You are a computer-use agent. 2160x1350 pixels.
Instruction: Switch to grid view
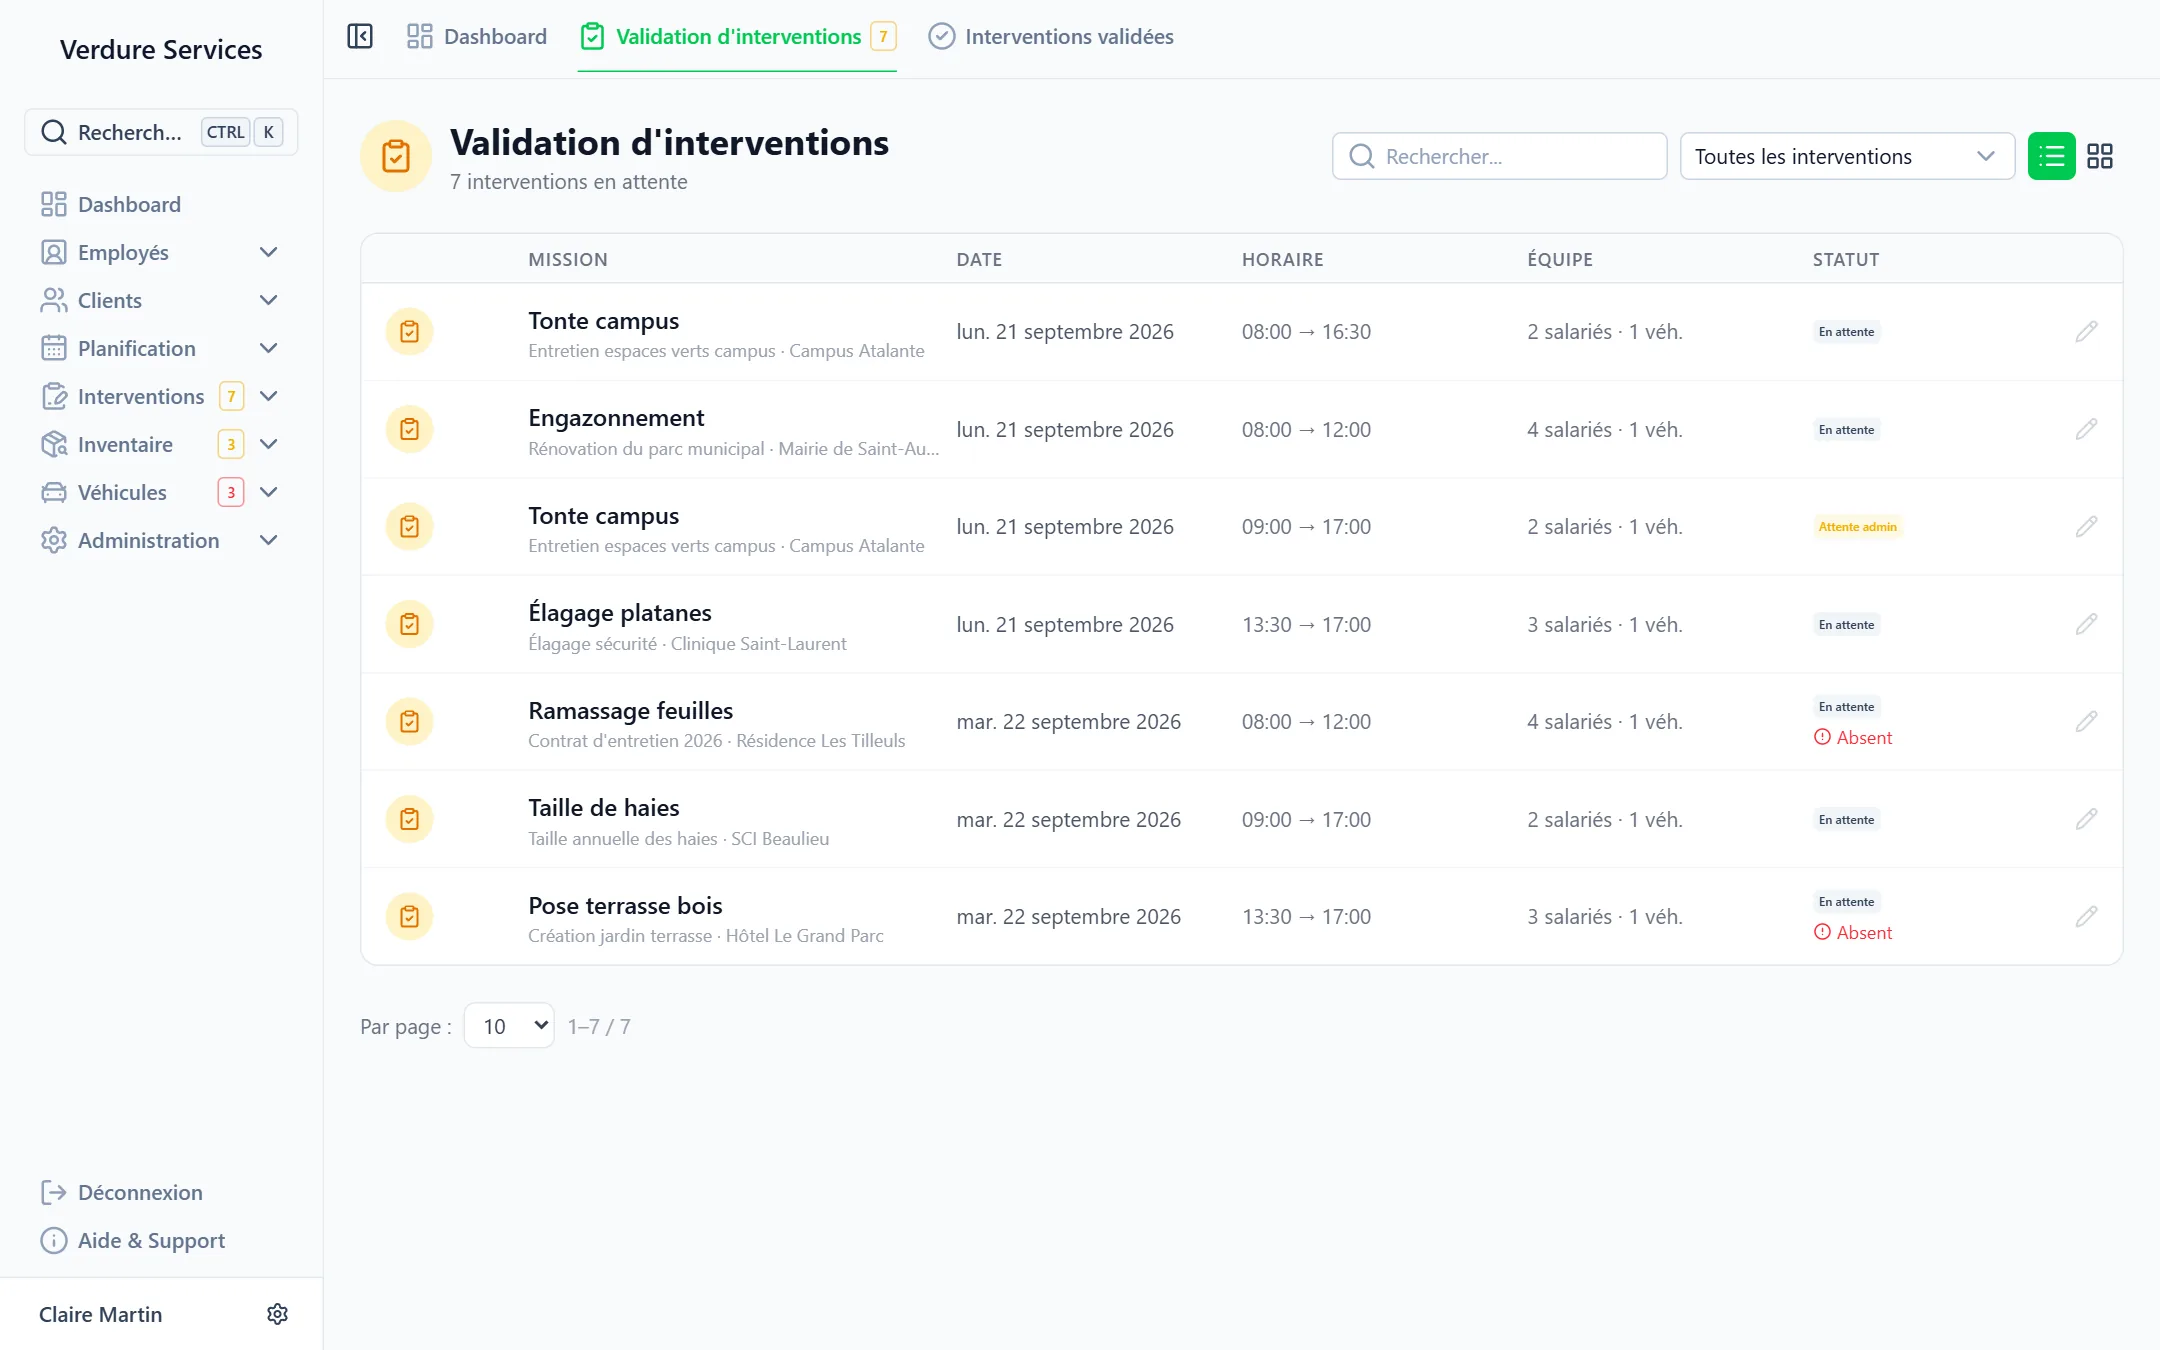(x=2100, y=156)
